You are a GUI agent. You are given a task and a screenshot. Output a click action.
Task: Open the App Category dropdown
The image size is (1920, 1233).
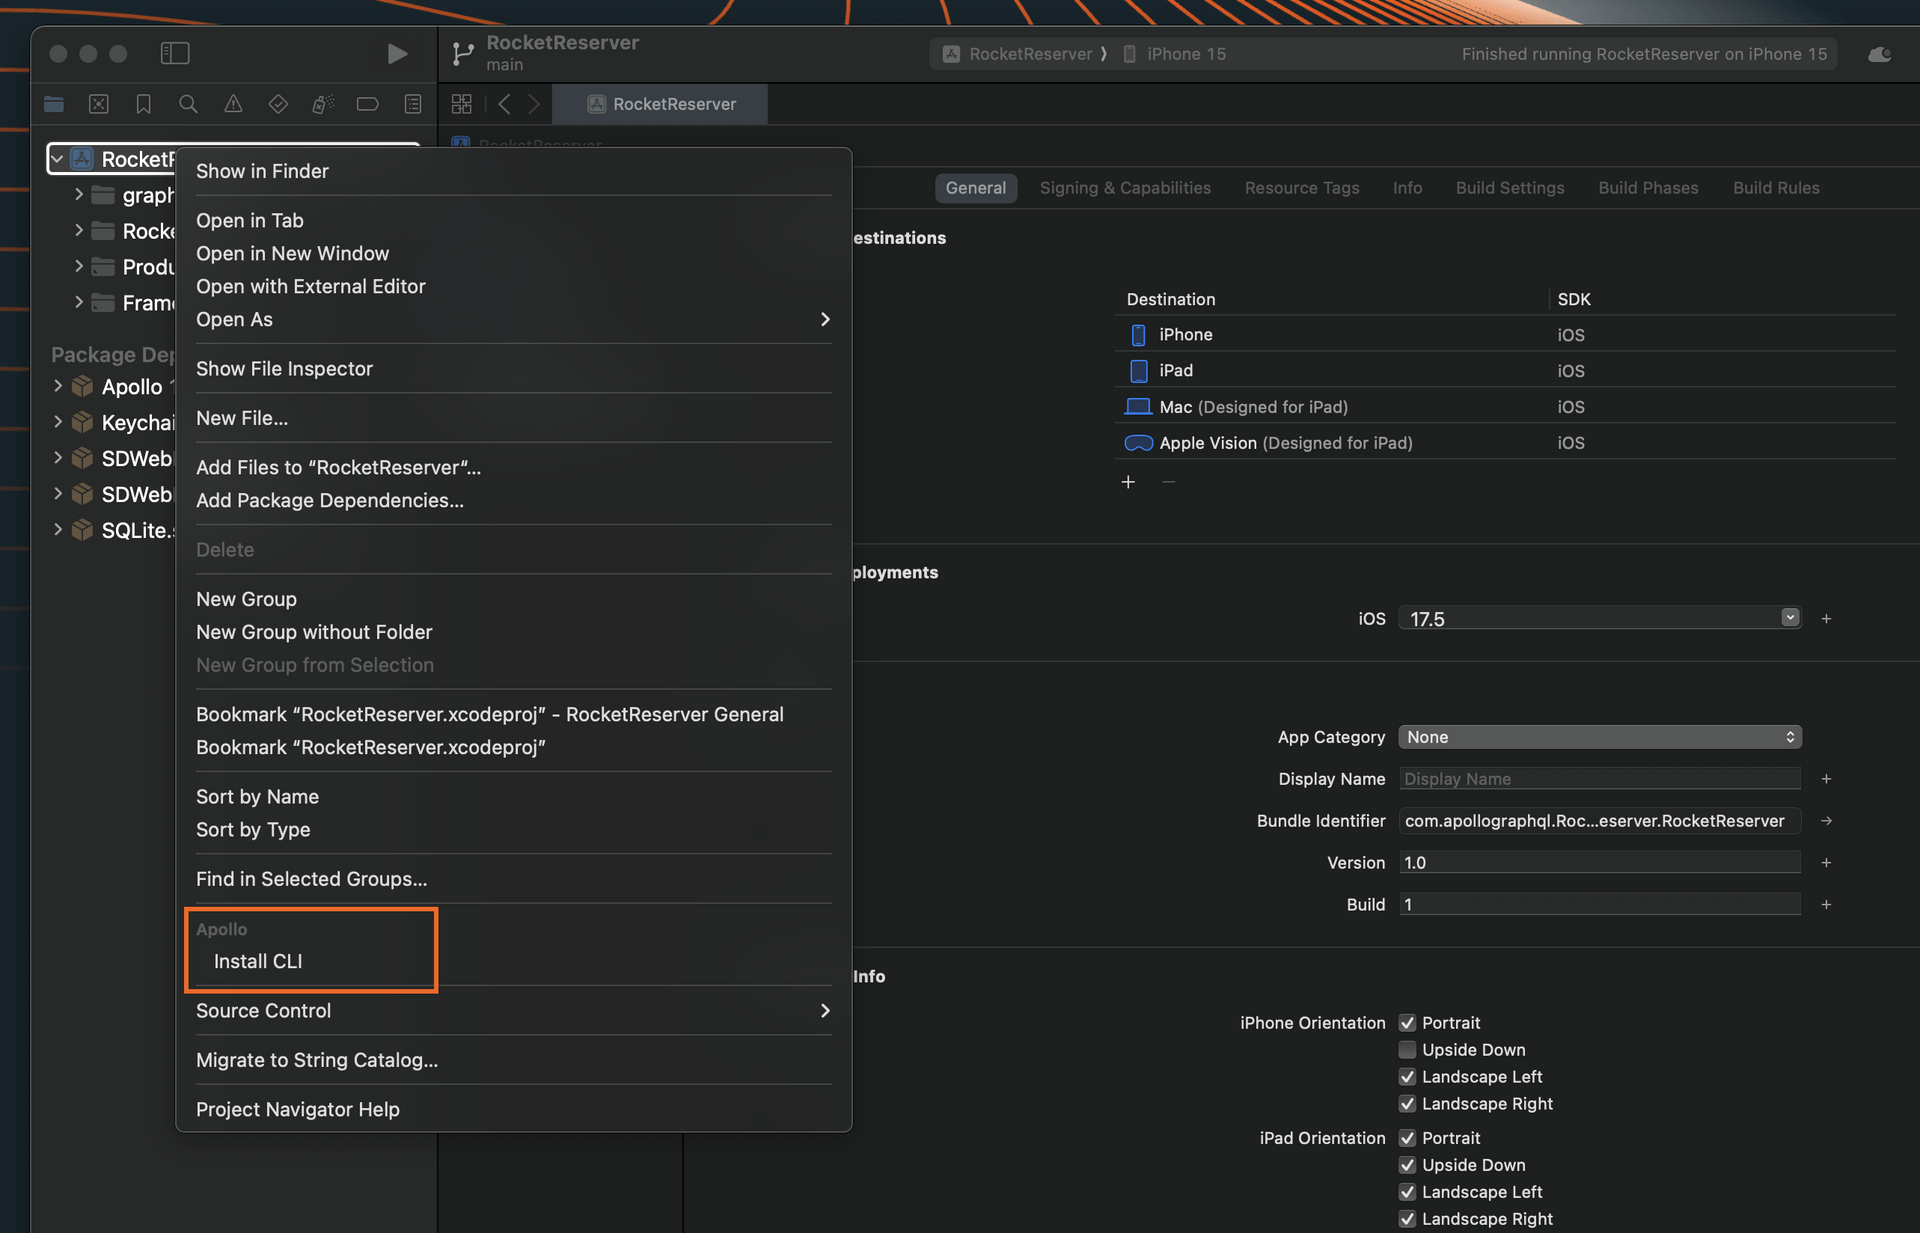click(x=1599, y=737)
